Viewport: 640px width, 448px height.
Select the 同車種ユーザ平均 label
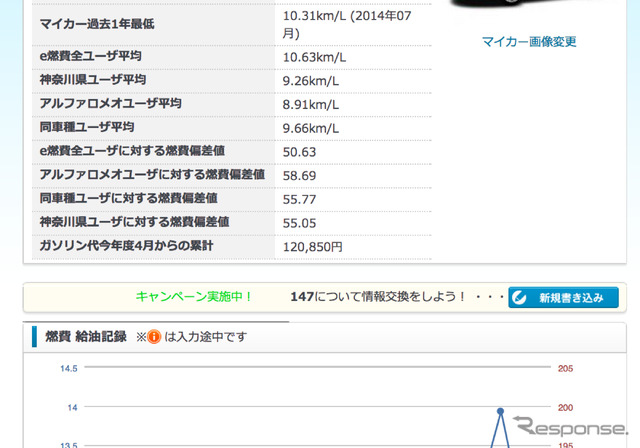pos(87,127)
